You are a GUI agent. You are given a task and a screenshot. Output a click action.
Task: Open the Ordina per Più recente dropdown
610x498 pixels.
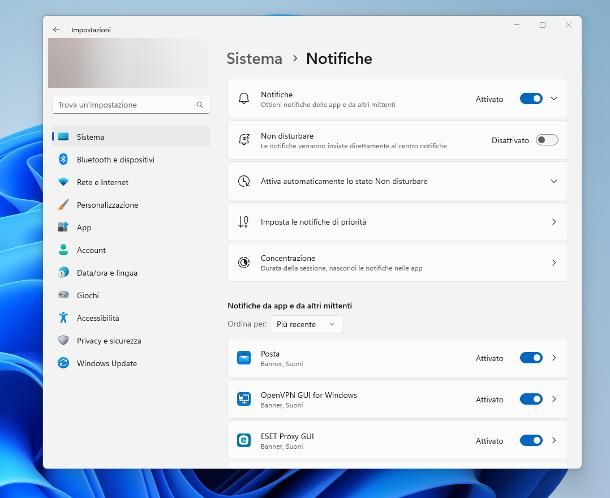point(307,324)
